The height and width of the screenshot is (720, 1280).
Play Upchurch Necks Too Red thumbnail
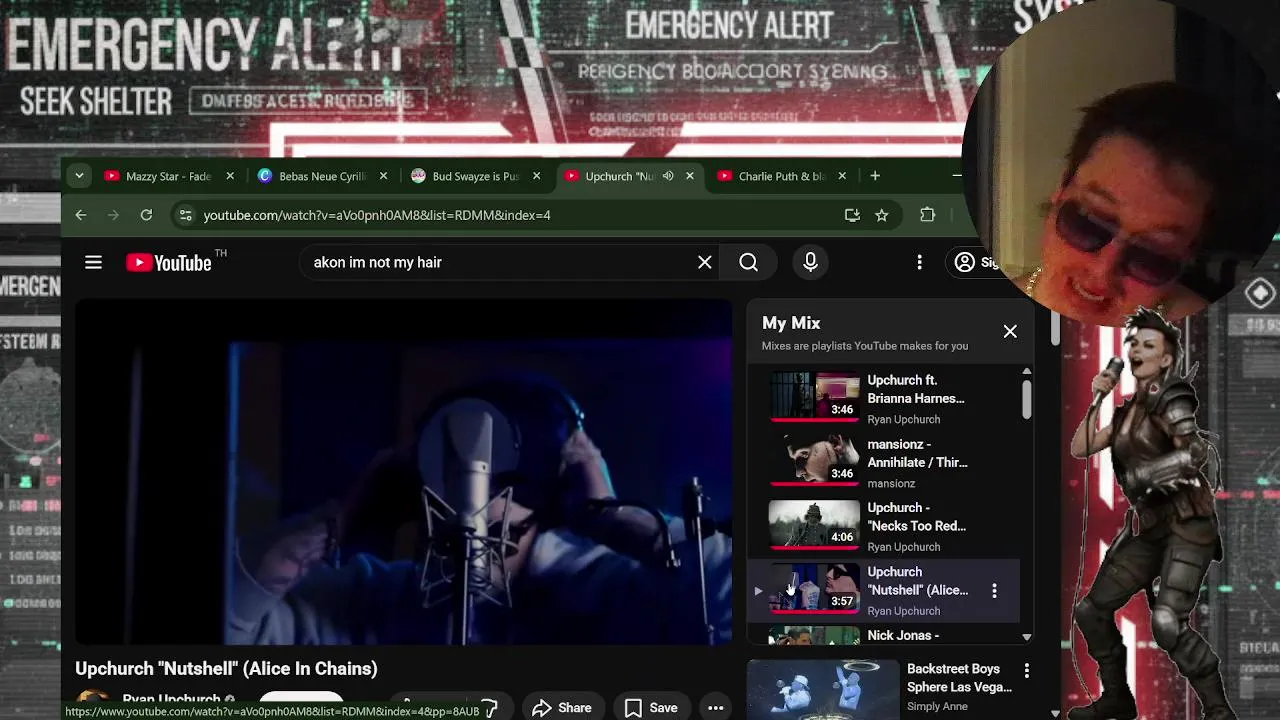click(x=814, y=526)
